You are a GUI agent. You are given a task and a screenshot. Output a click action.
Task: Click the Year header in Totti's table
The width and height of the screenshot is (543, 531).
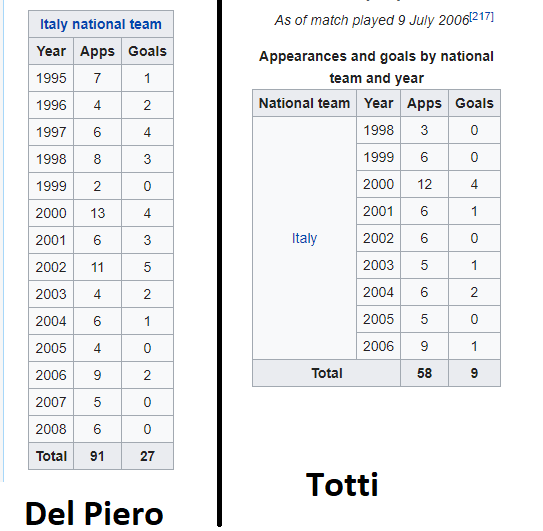coord(379,103)
